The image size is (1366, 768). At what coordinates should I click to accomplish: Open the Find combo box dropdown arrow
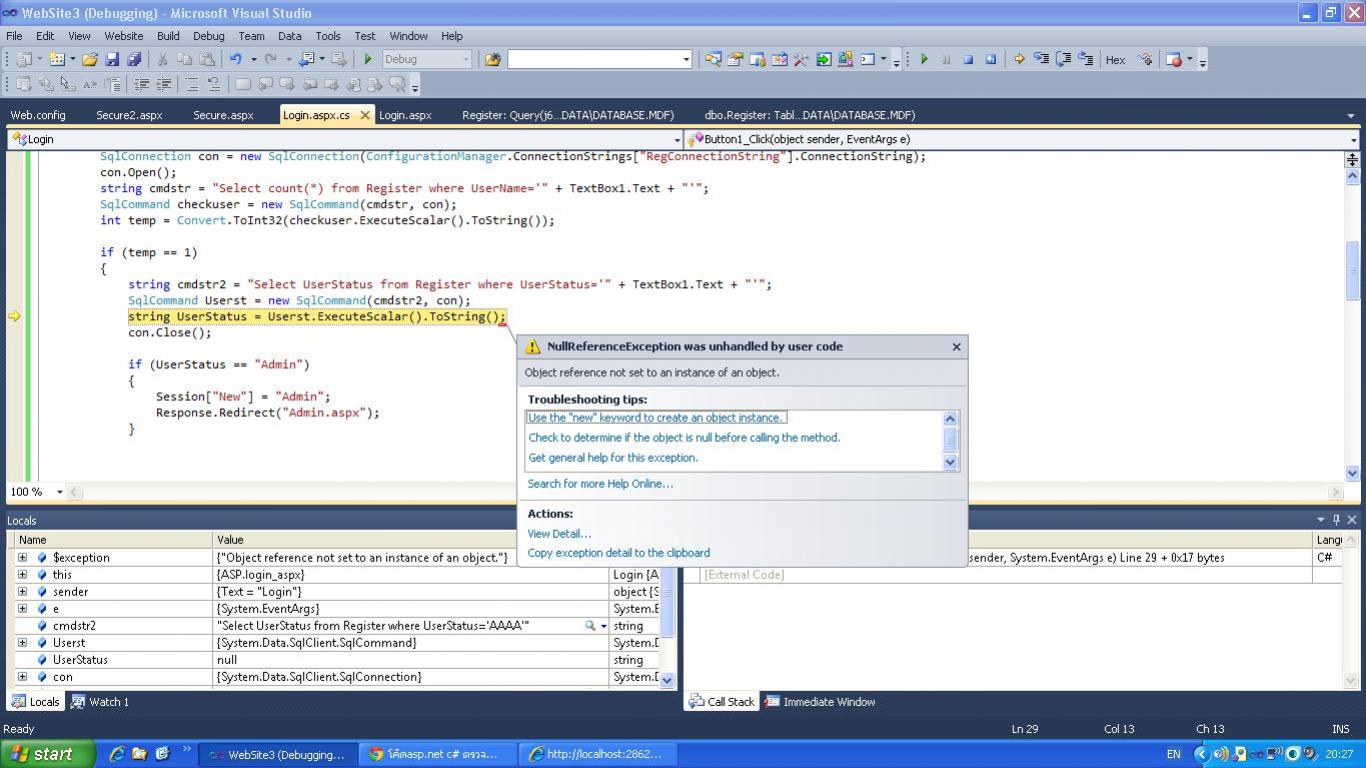(x=686, y=60)
